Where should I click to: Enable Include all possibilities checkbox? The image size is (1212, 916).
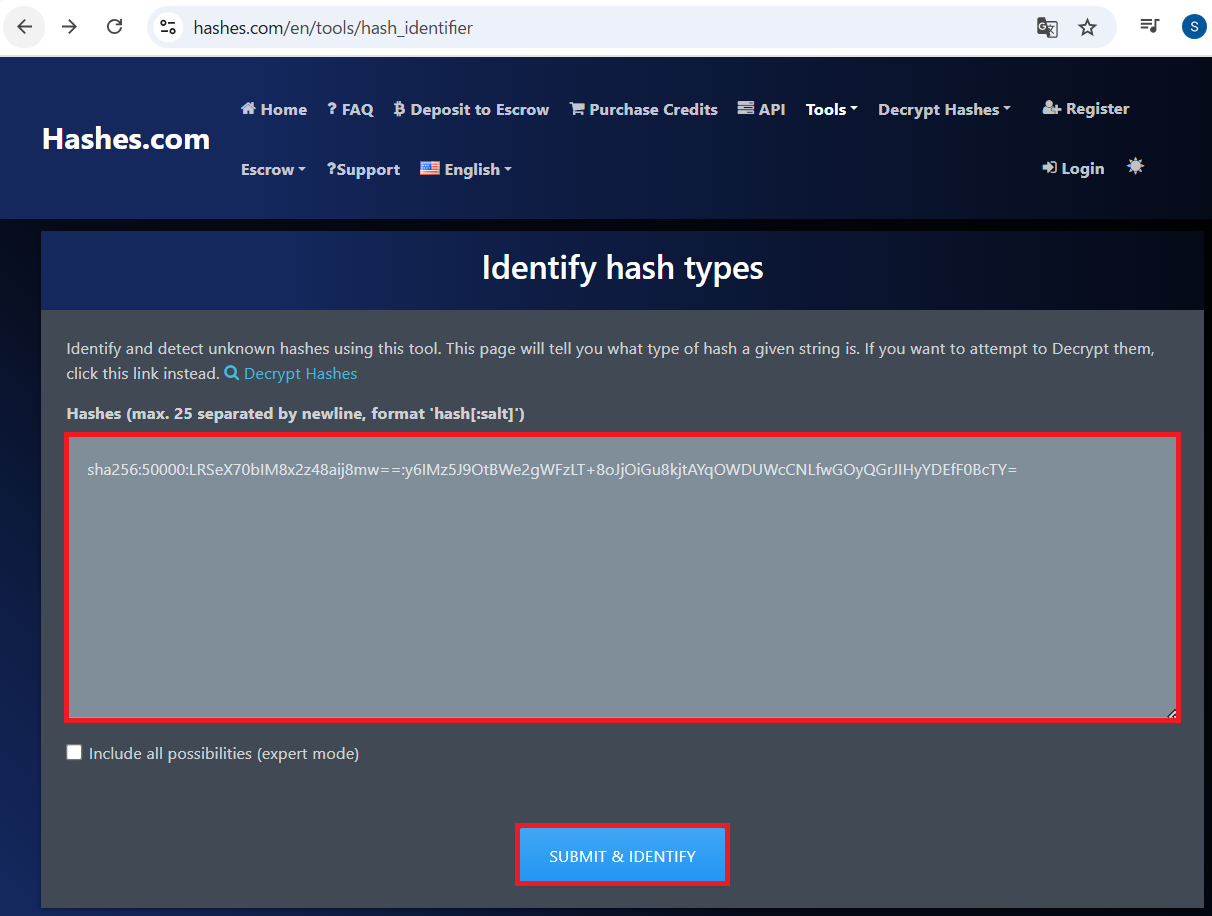point(74,753)
